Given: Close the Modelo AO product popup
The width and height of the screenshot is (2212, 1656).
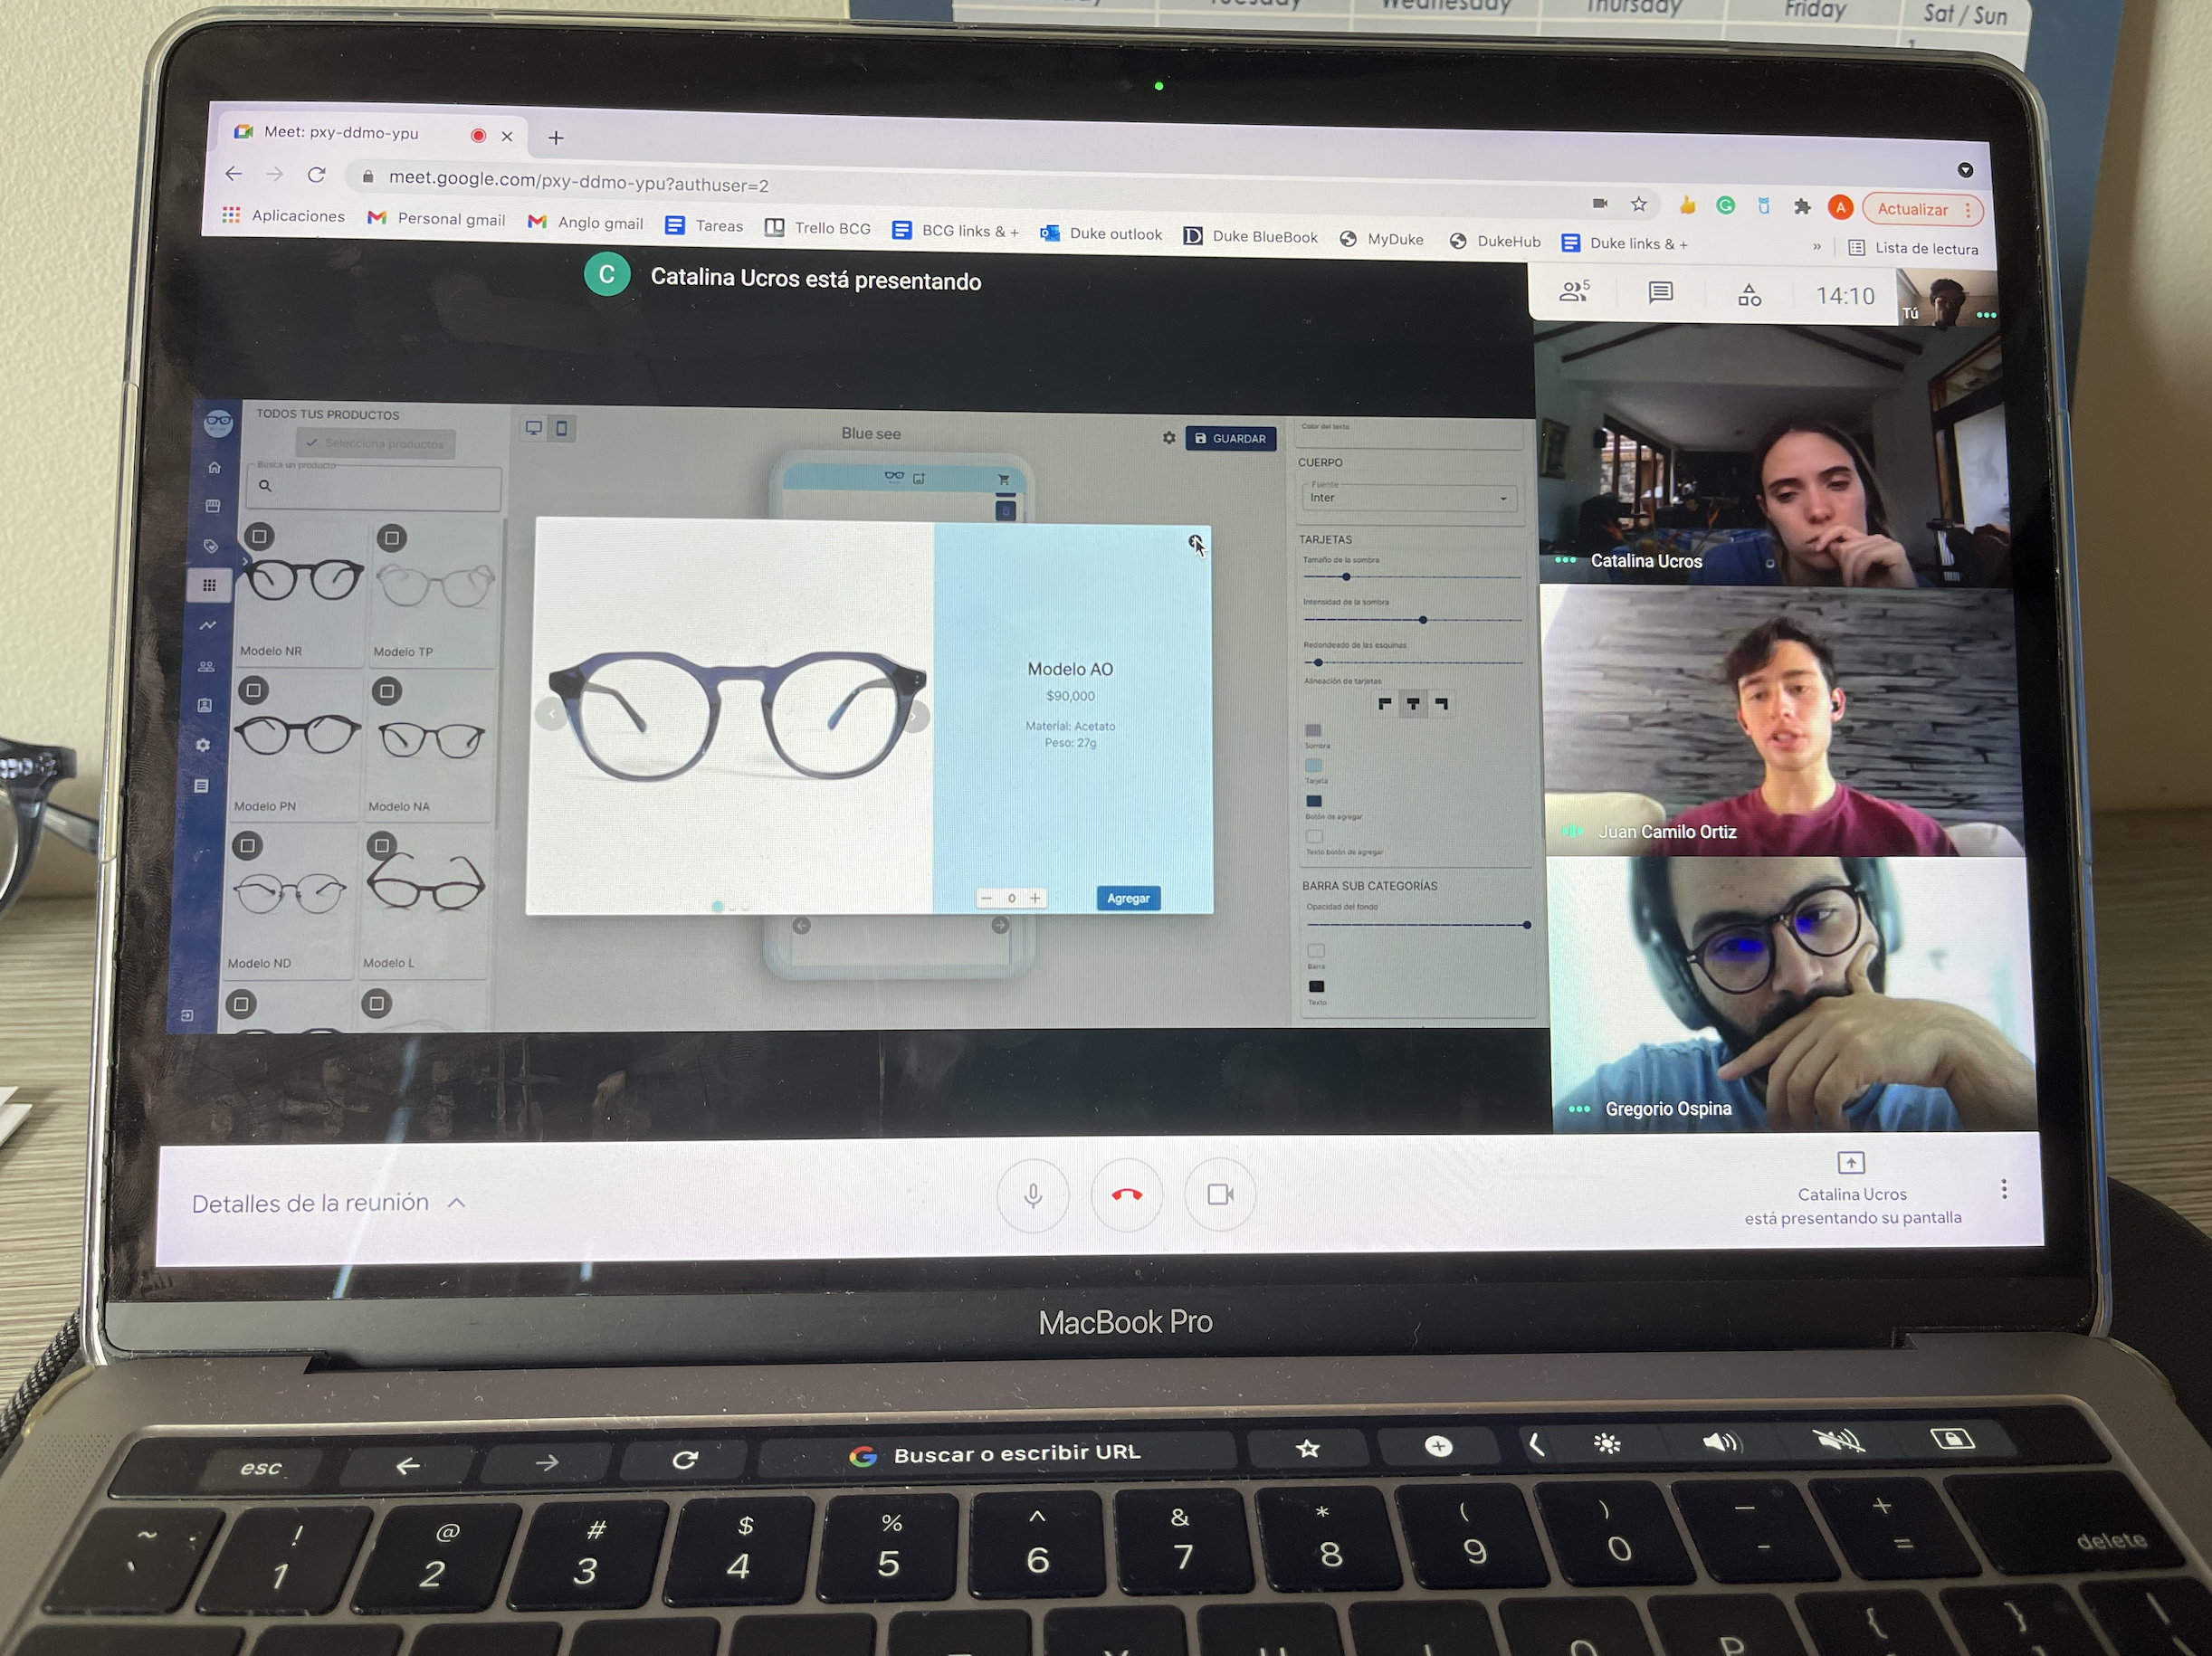Looking at the screenshot, I should click(x=1195, y=542).
